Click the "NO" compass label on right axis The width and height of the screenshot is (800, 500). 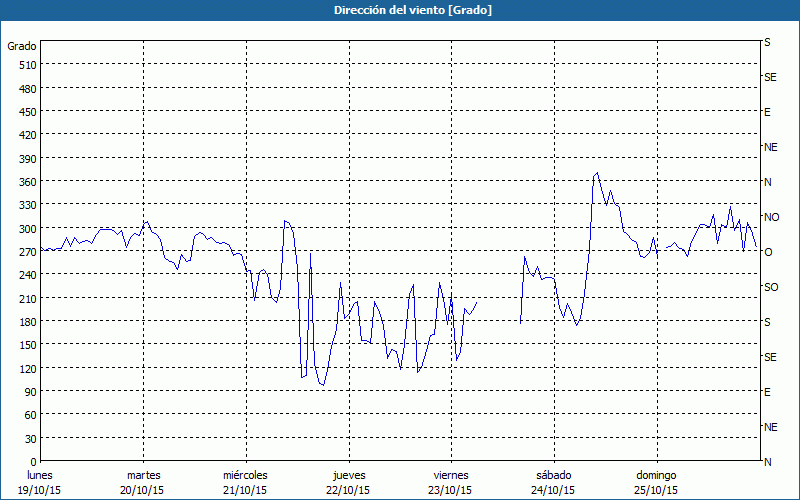coord(771,217)
